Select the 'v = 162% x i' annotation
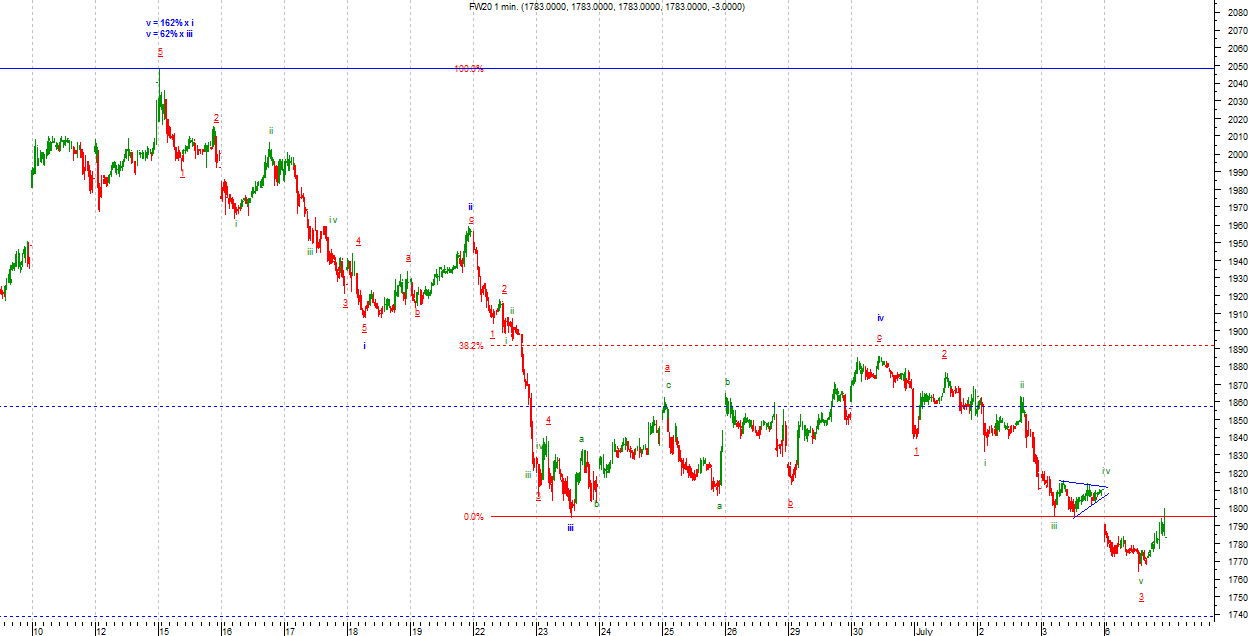The image size is (1250, 636). [170, 23]
